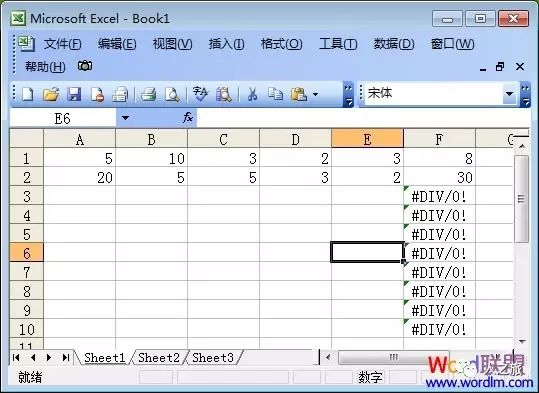Switch to the Sheet2 tab
The width and height of the screenshot is (539, 393).
[x=159, y=358]
